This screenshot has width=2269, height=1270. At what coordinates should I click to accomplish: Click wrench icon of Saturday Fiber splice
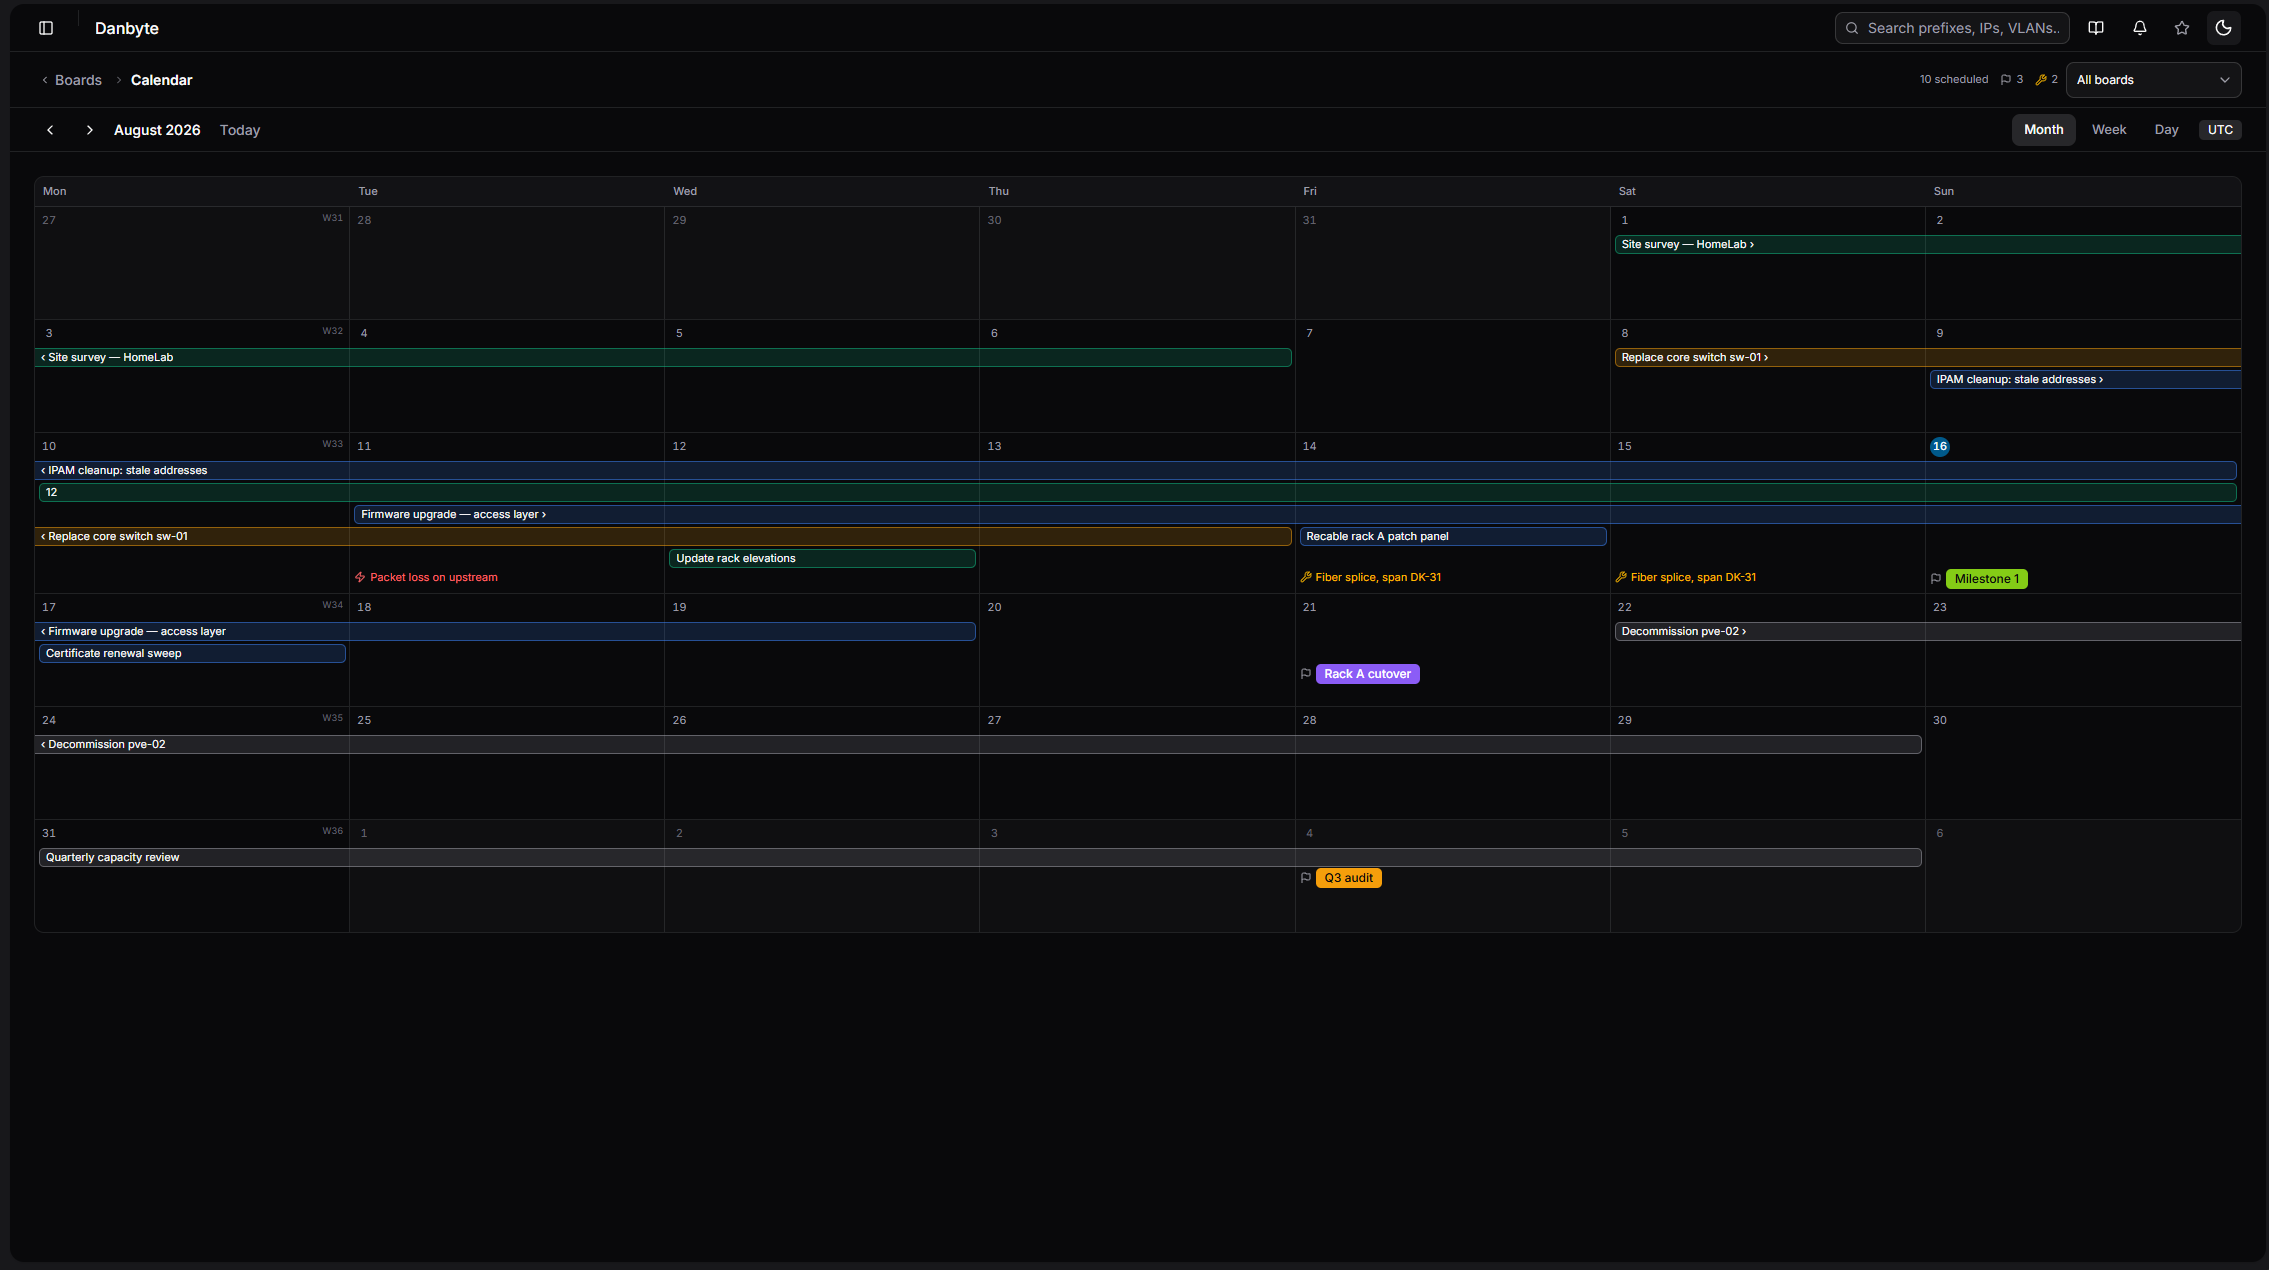(1621, 577)
